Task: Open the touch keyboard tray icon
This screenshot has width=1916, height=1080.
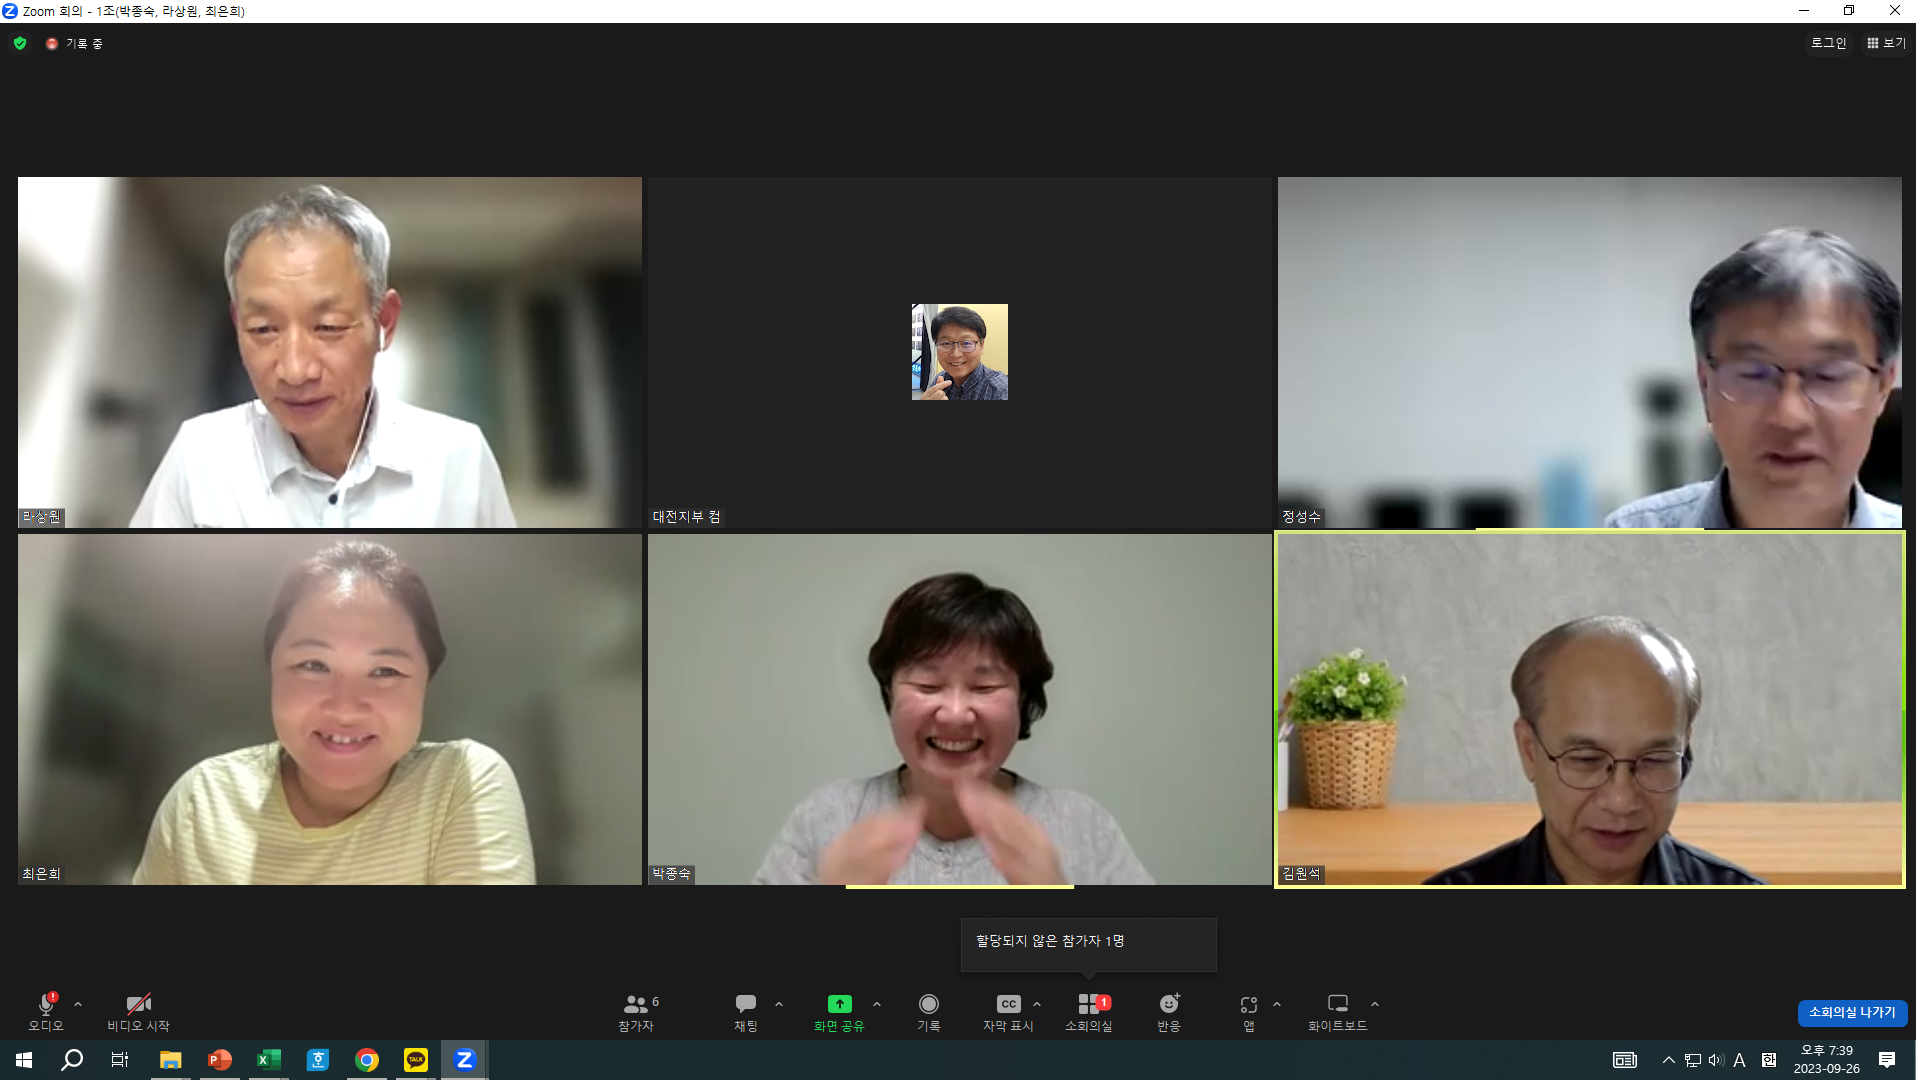Action: tap(1625, 1060)
